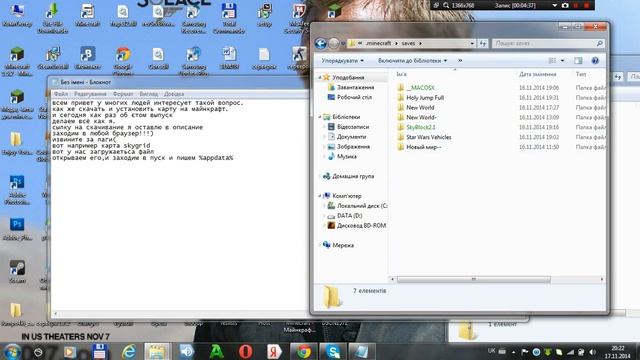Screen dimensions: 640x360
Task: Open Windows Start orb on taskbar
Action: pyautogui.click(x=12, y=351)
